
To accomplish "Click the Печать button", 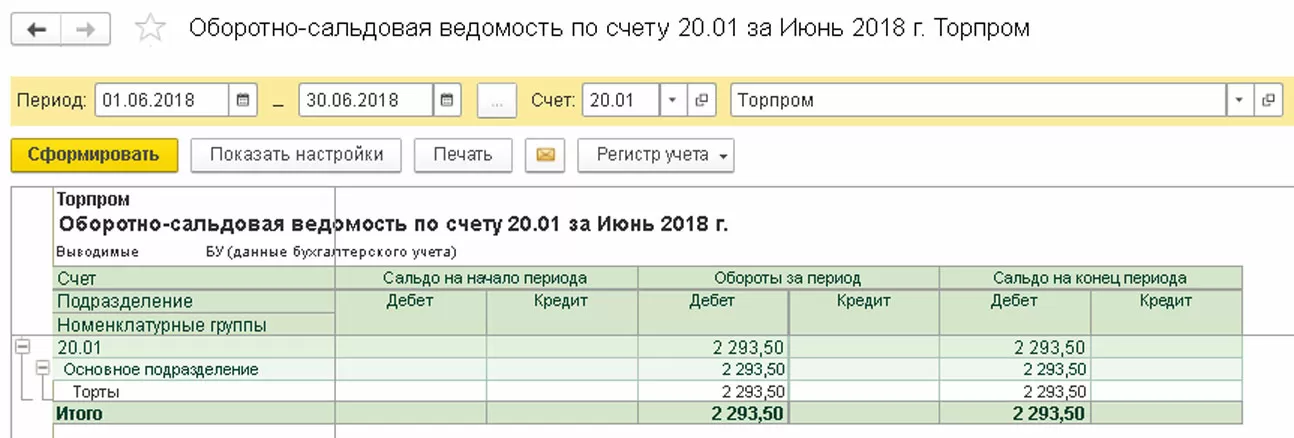I will tap(462, 155).
